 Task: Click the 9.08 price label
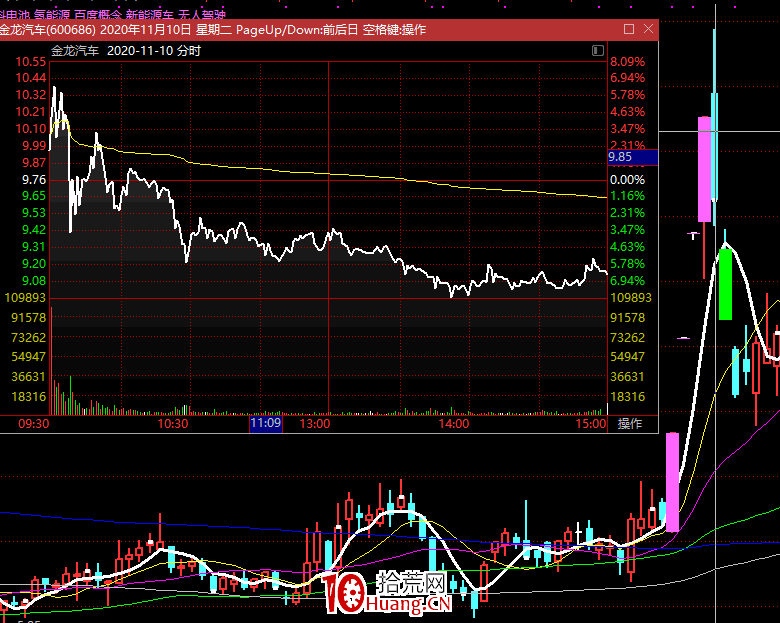coord(34,281)
